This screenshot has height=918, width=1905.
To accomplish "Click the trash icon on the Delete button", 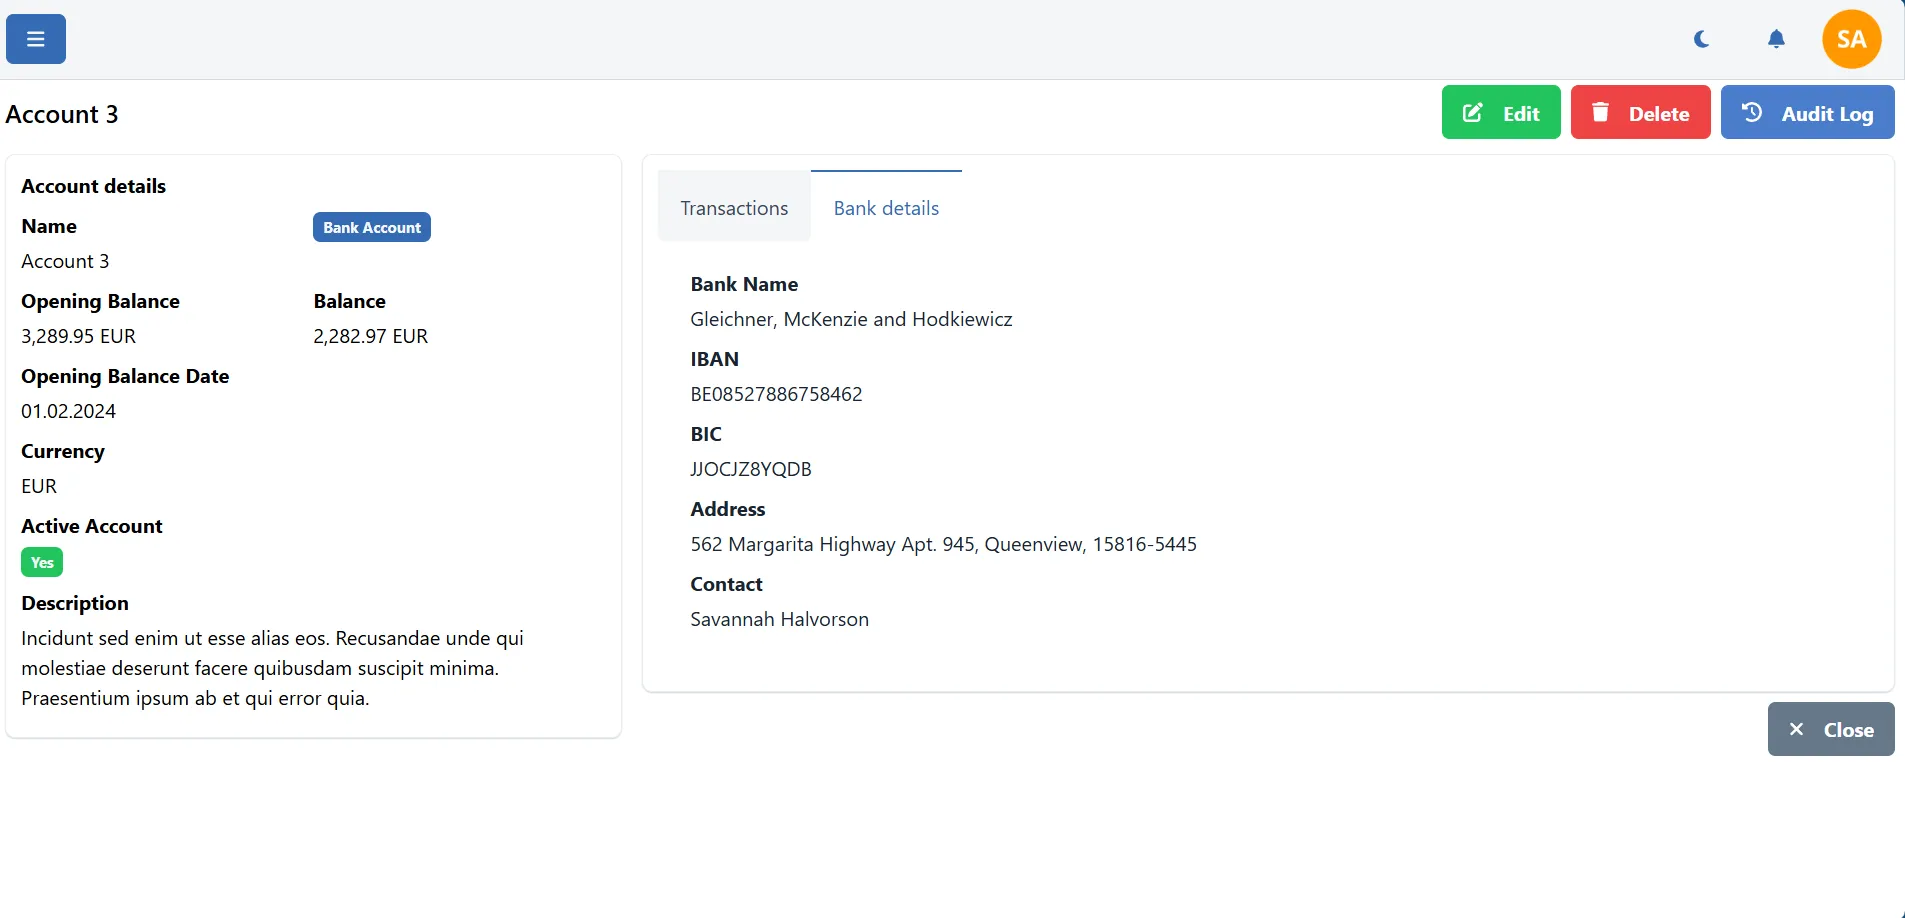I will point(1601,112).
